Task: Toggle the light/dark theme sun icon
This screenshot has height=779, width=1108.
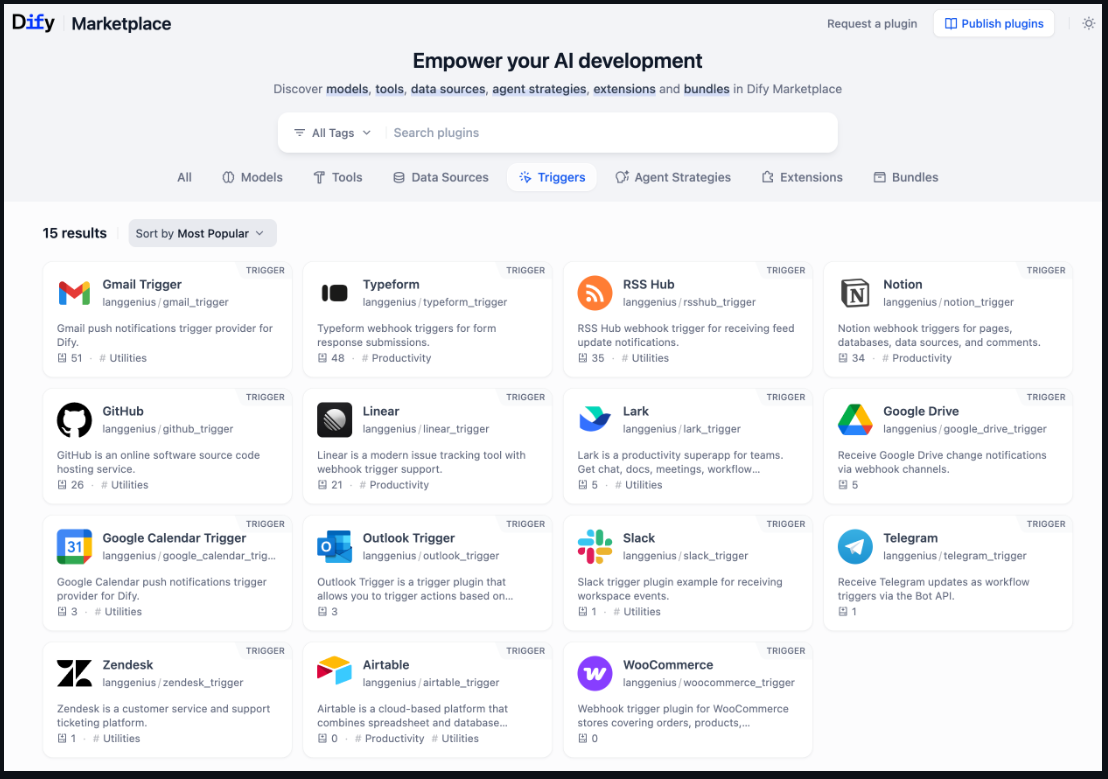Action: (1088, 24)
